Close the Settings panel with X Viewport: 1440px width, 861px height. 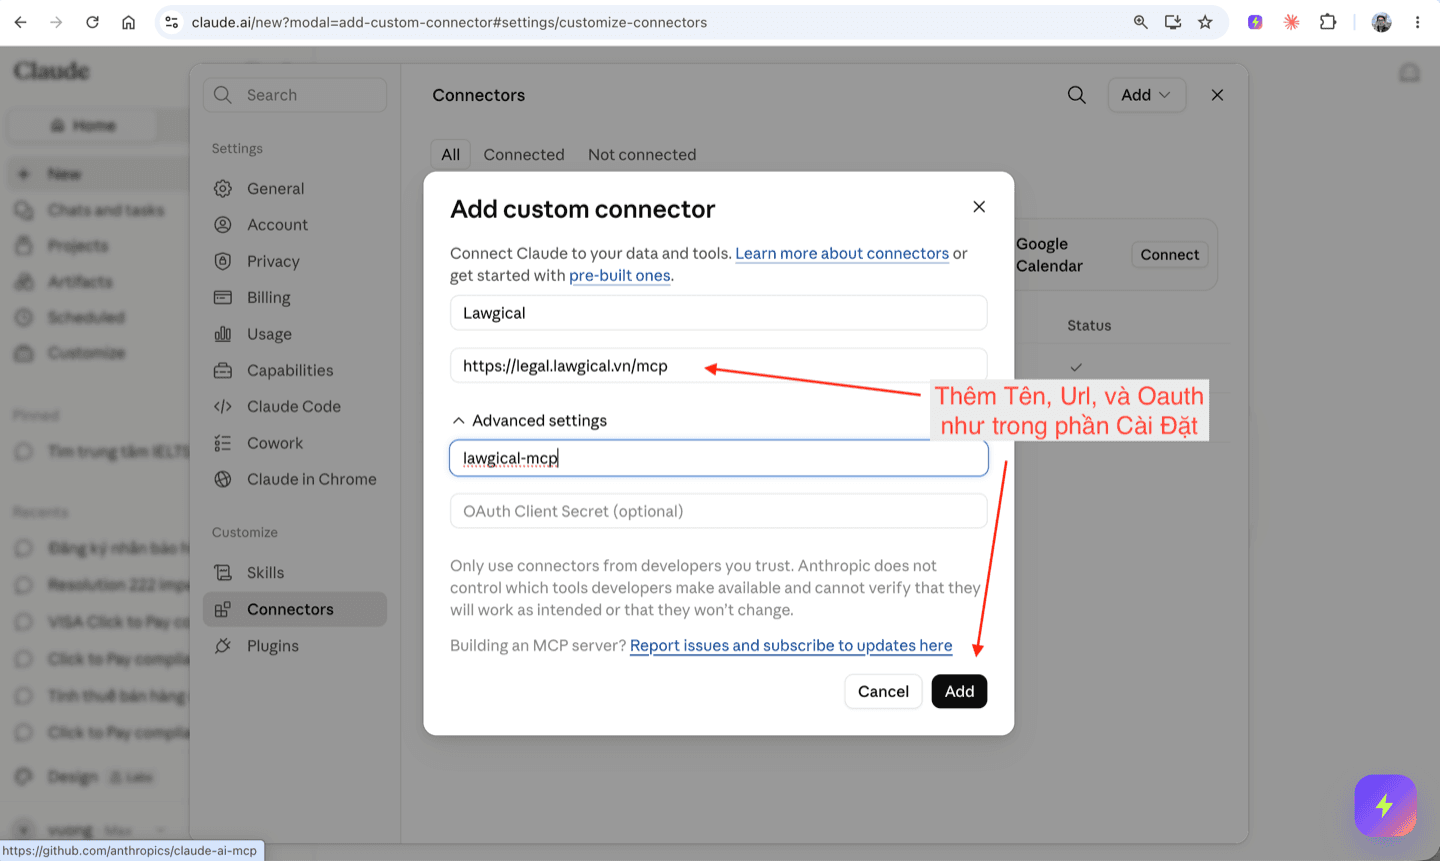click(1217, 95)
